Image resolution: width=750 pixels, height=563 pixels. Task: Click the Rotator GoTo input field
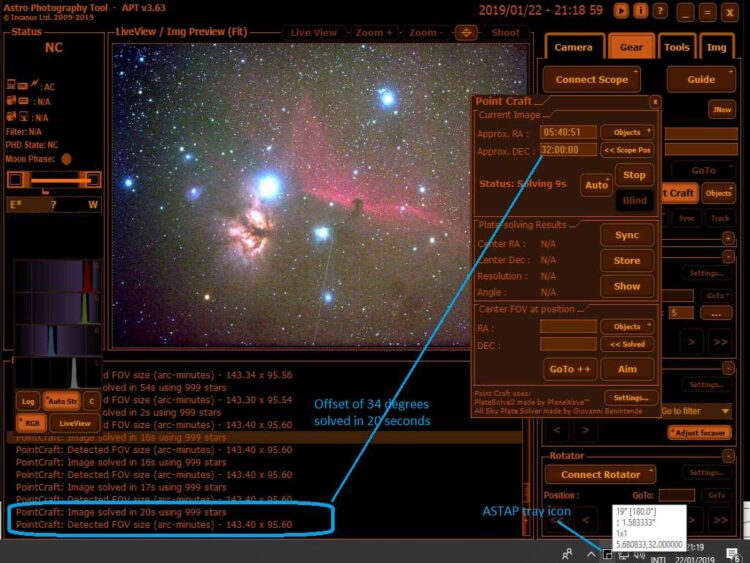(676, 495)
